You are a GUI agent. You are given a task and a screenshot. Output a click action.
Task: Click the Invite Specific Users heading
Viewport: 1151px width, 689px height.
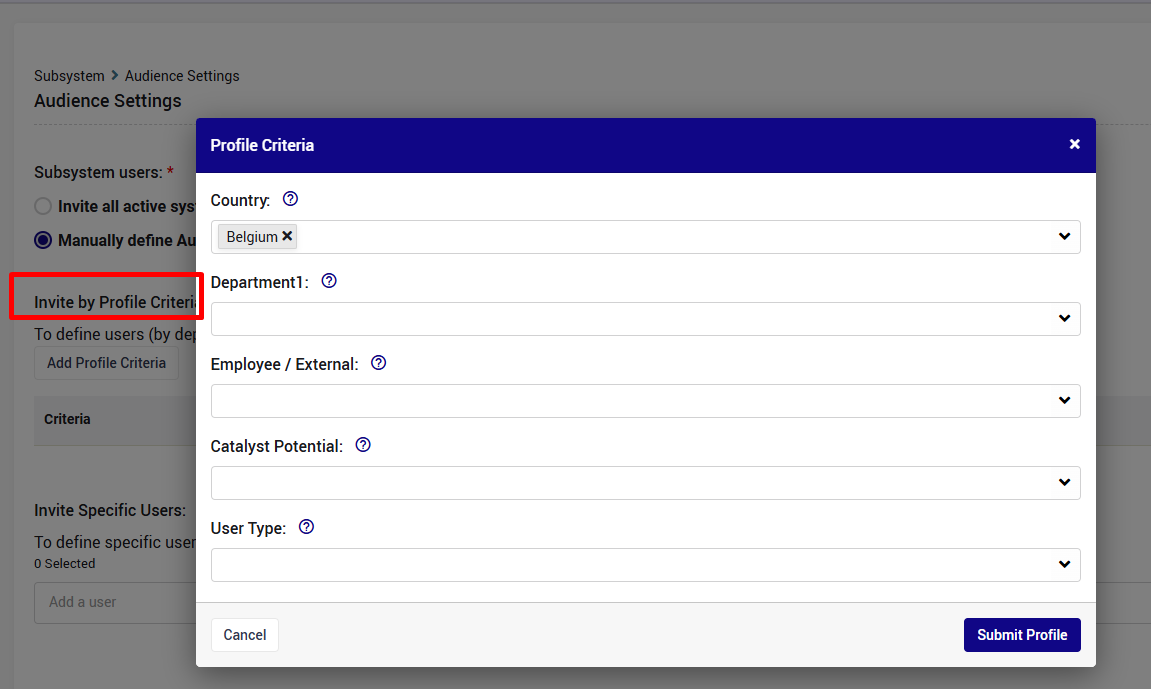coord(110,510)
